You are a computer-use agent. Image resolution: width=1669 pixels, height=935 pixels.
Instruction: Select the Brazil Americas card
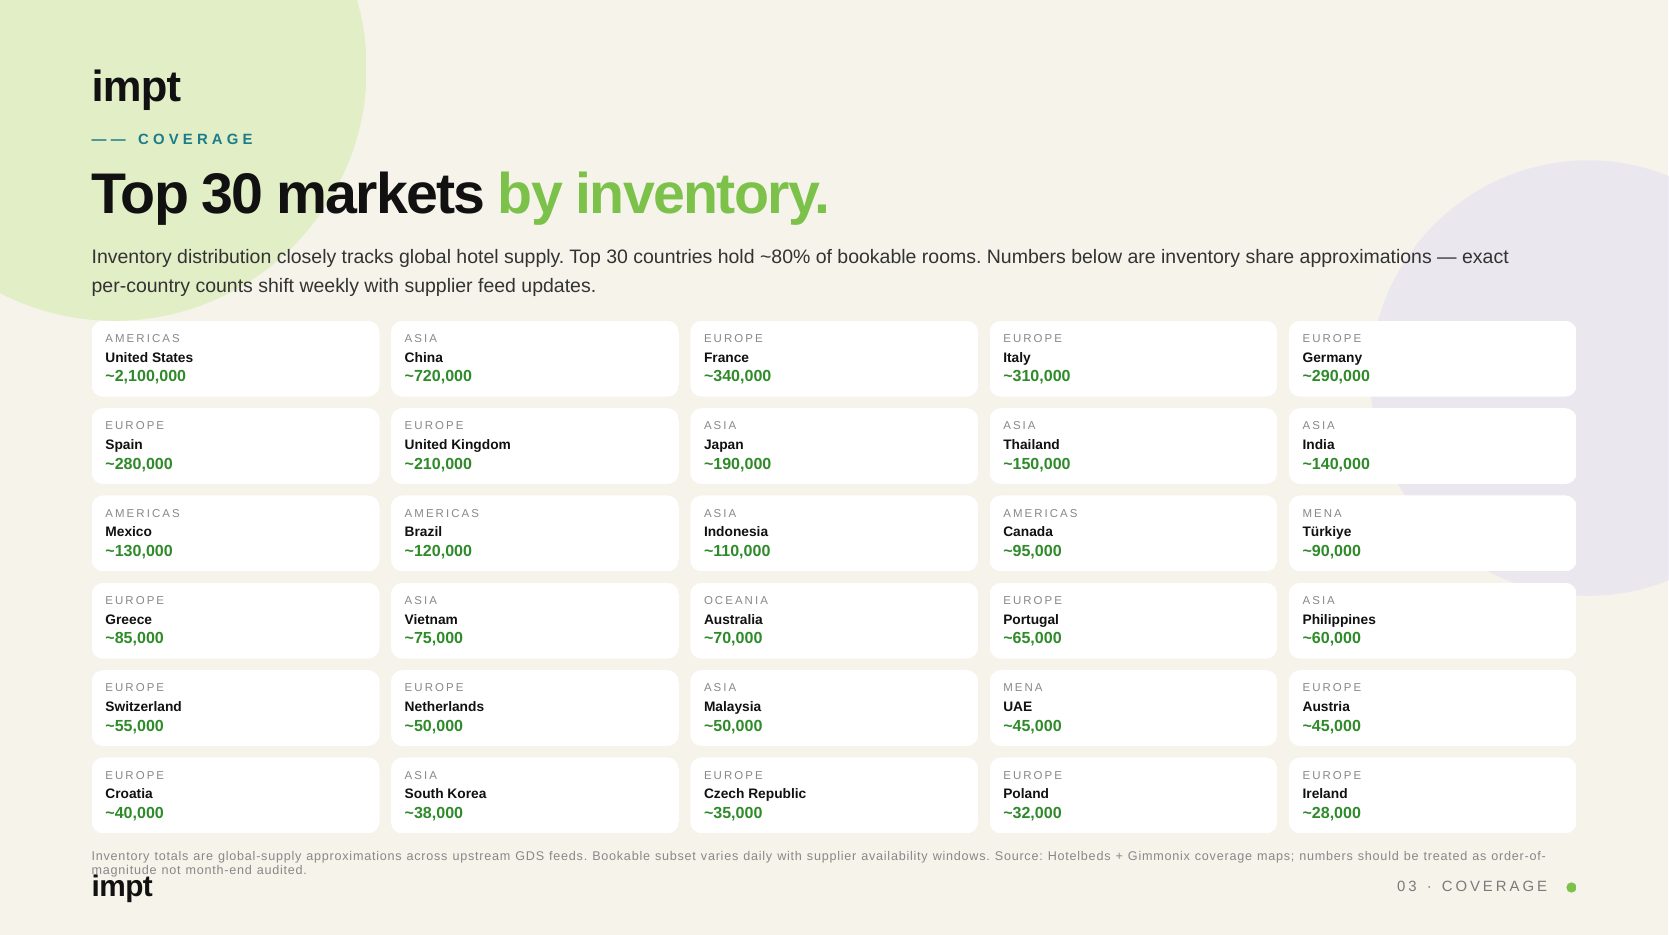click(x=534, y=533)
